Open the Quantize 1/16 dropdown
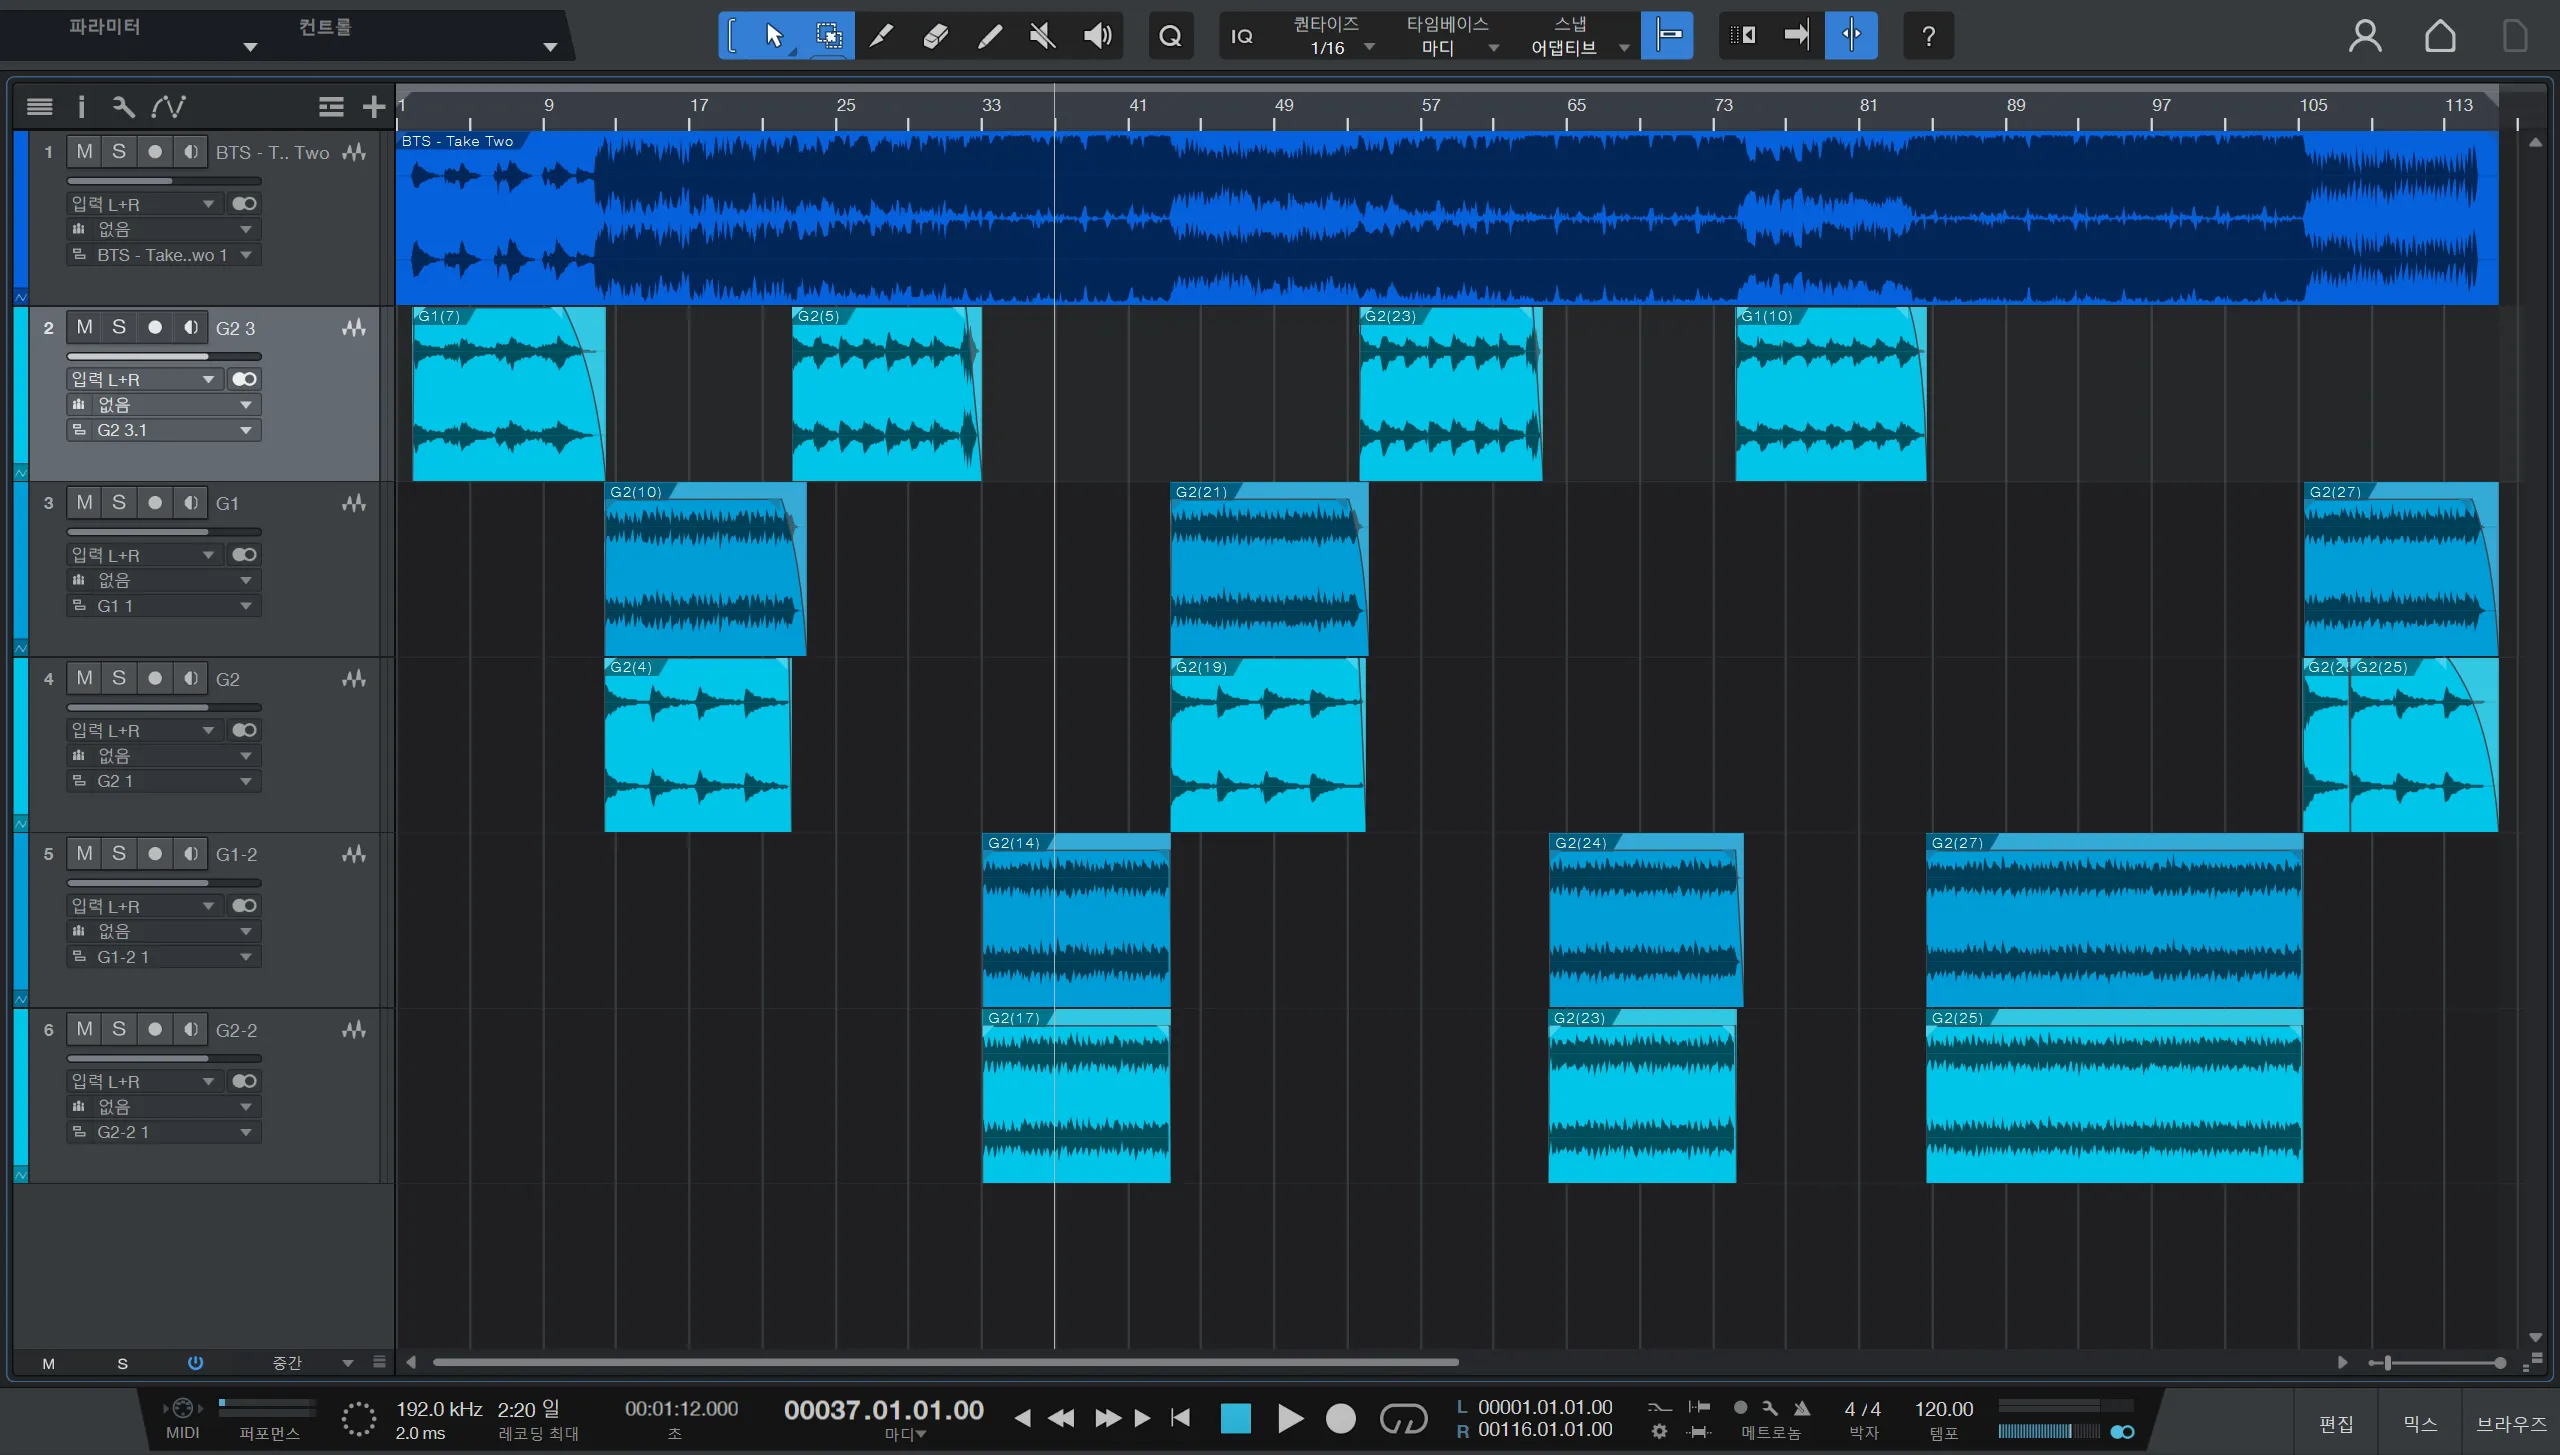This screenshot has width=2560, height=1455. (x=1340, y=47)
